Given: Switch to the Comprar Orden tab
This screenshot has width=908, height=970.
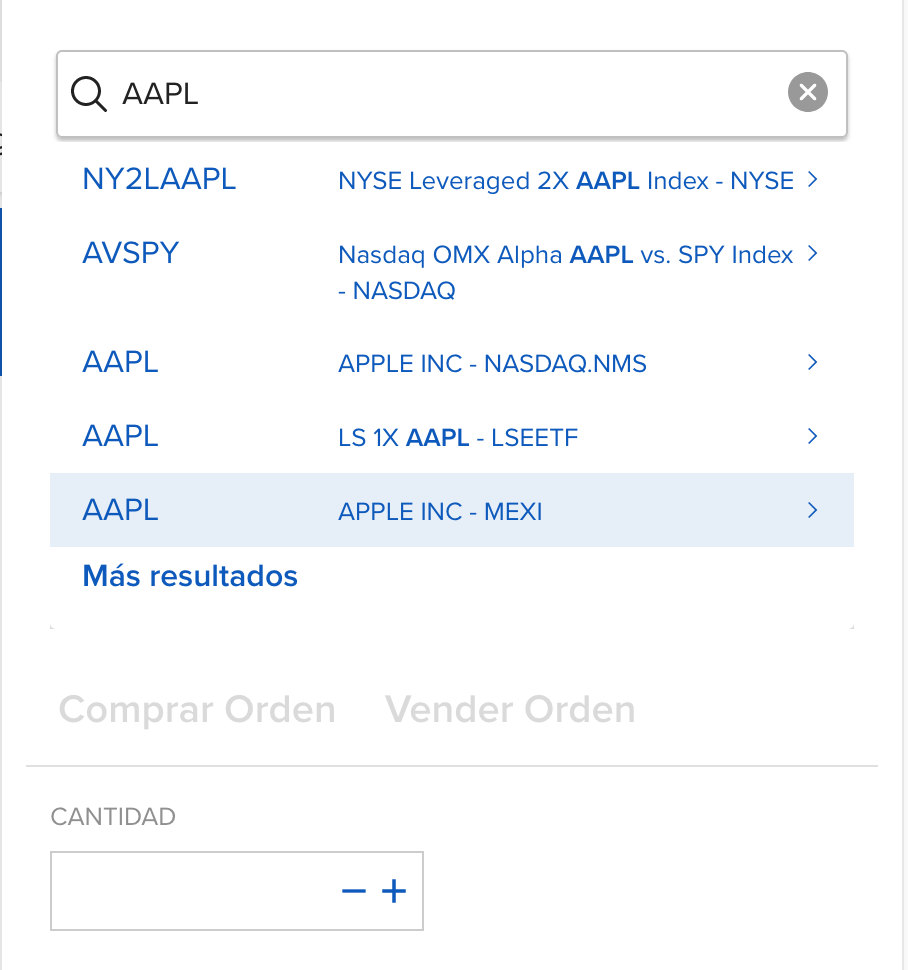Looking at the screenshot, I should (197, 710).
